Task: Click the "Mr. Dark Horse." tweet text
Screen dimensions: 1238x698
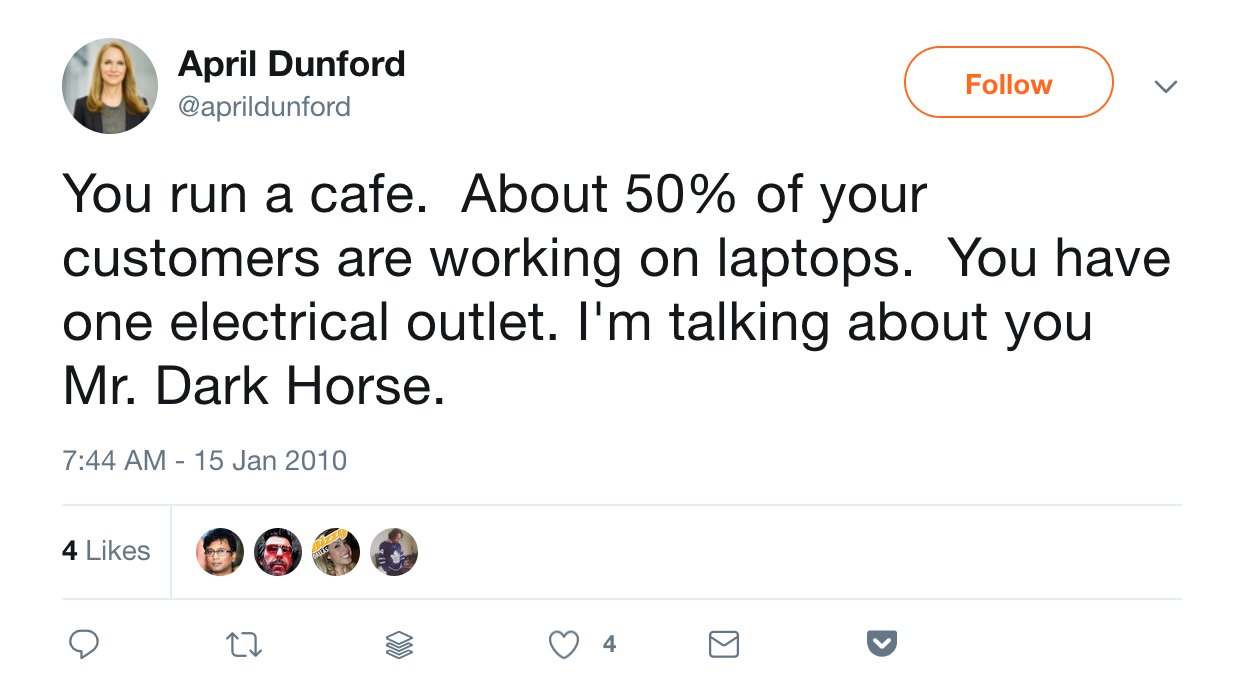Action: click(x=254, y=387)
